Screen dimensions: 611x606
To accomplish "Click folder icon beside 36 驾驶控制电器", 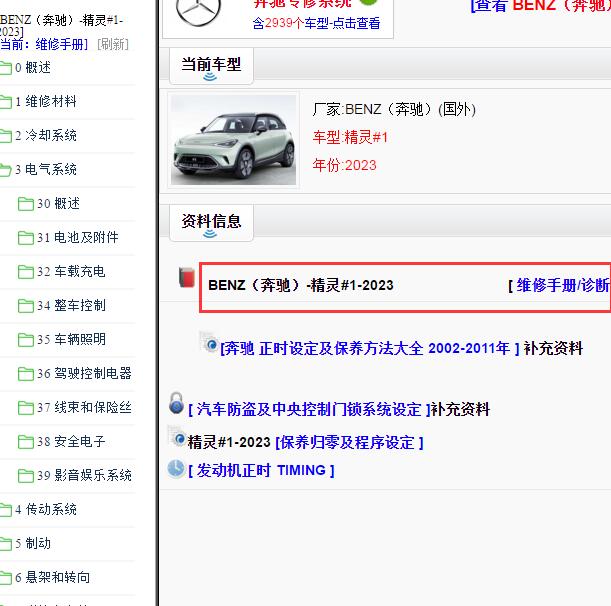I will coord(26,374).
